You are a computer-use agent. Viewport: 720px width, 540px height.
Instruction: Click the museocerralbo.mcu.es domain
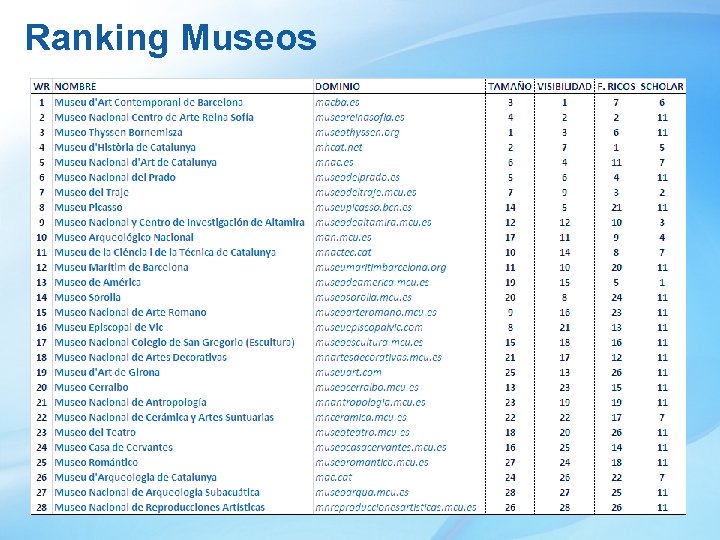367,388
